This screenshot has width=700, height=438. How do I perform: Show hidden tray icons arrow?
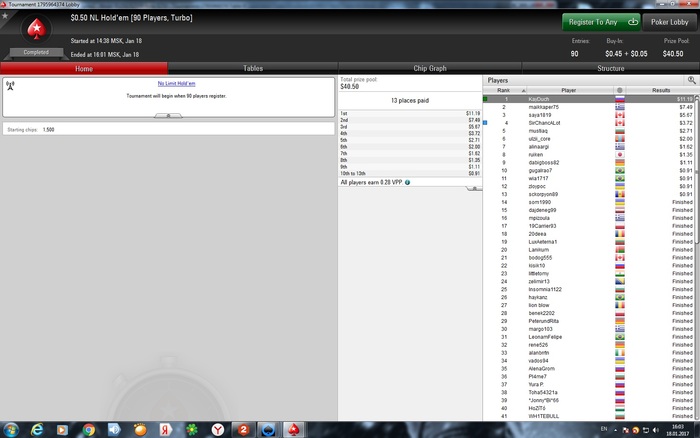616,430
